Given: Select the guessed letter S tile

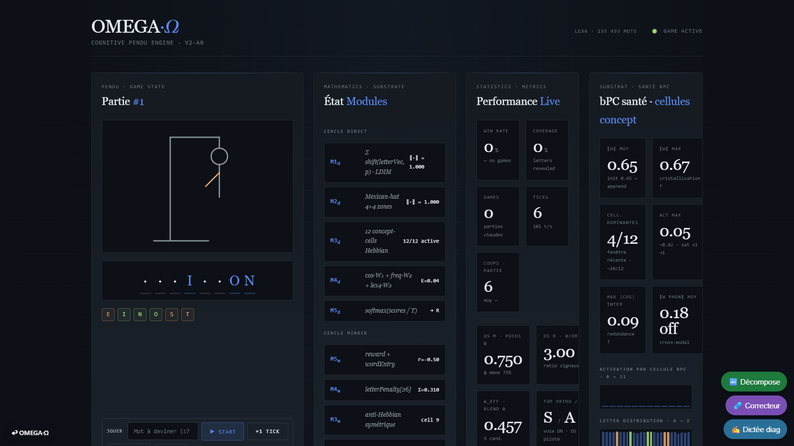Looking at the screenshot, I should click(172, 314).
